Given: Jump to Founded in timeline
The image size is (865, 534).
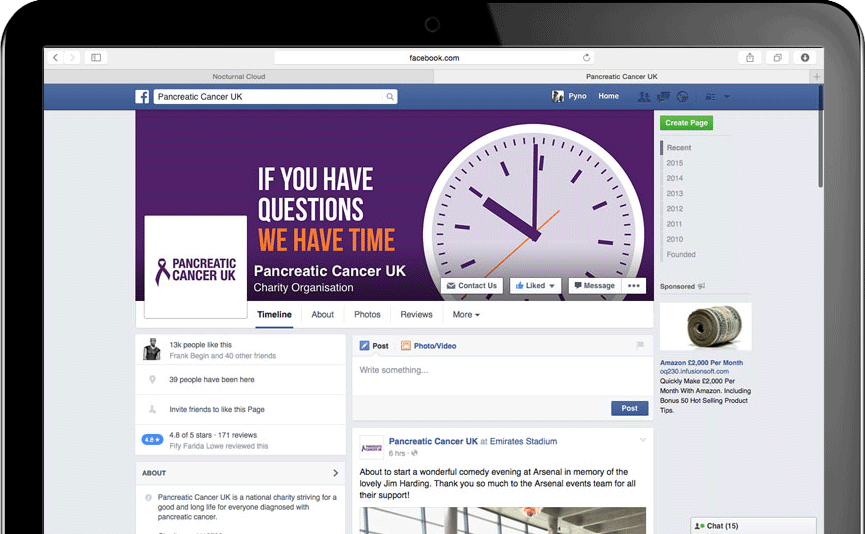Looking at the screenshot, I should click(681, 254).
